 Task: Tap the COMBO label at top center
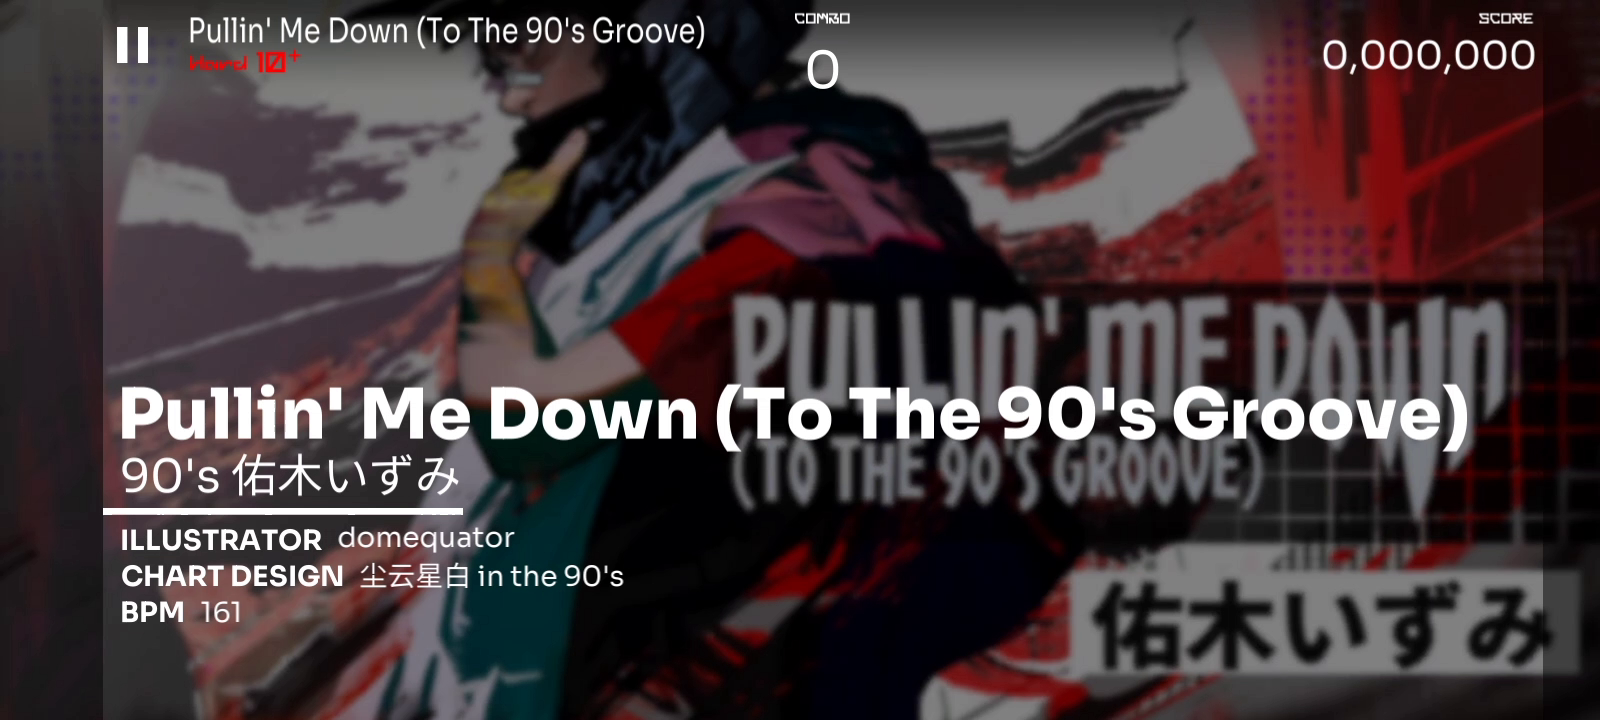click(822, 18)
